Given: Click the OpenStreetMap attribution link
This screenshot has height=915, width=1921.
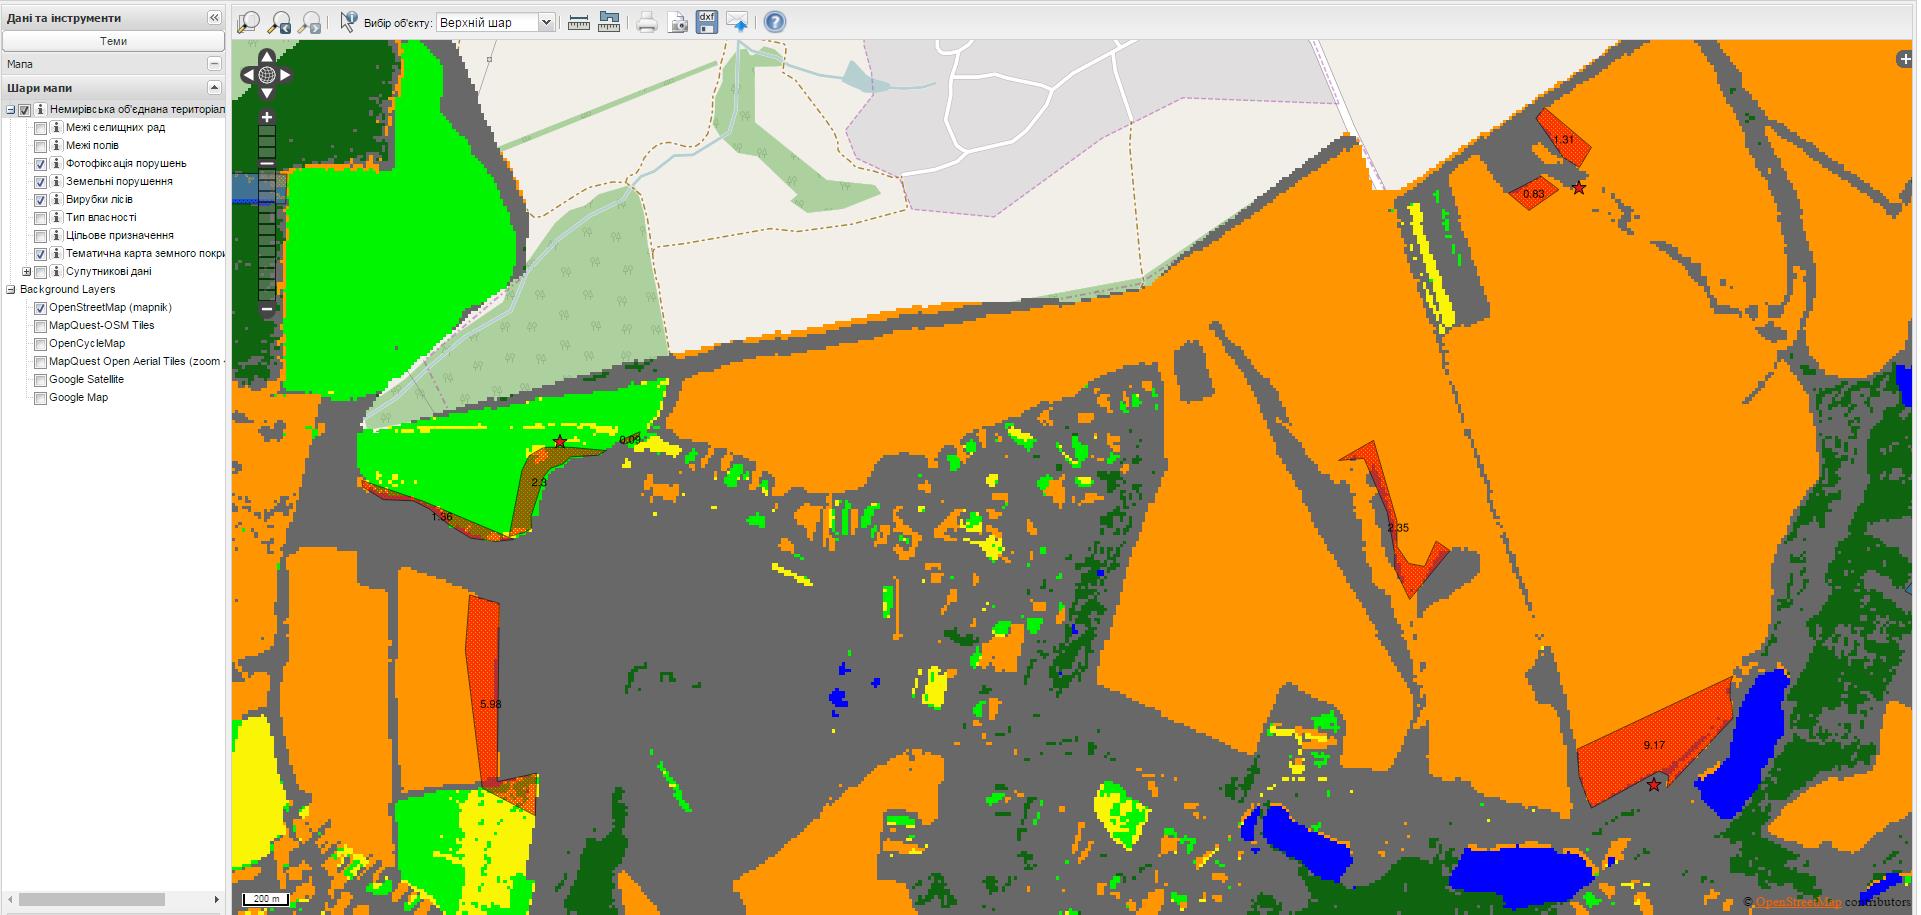Looking at the screenshot, I should (1797, 902).
